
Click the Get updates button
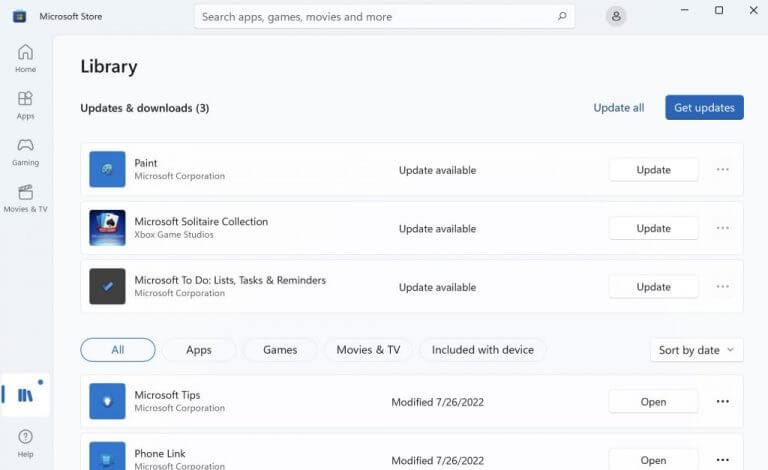[704, 108]
